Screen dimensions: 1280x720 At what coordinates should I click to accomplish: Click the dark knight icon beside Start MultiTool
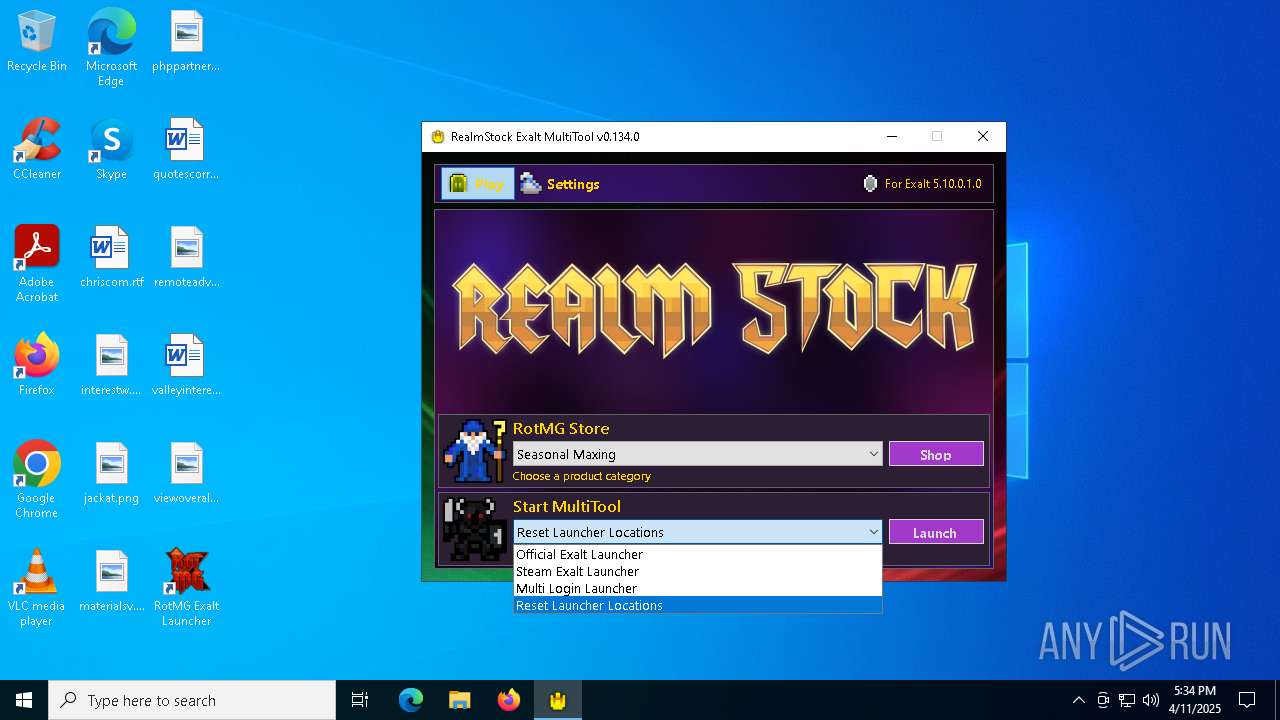[x=474, y=529]
